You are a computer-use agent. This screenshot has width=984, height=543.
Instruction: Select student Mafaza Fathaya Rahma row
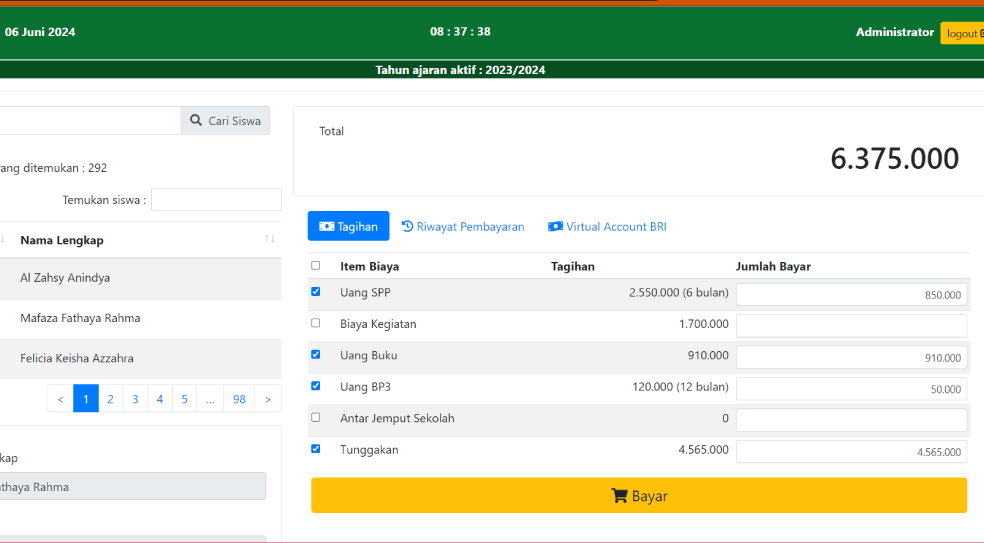[80, 318]
